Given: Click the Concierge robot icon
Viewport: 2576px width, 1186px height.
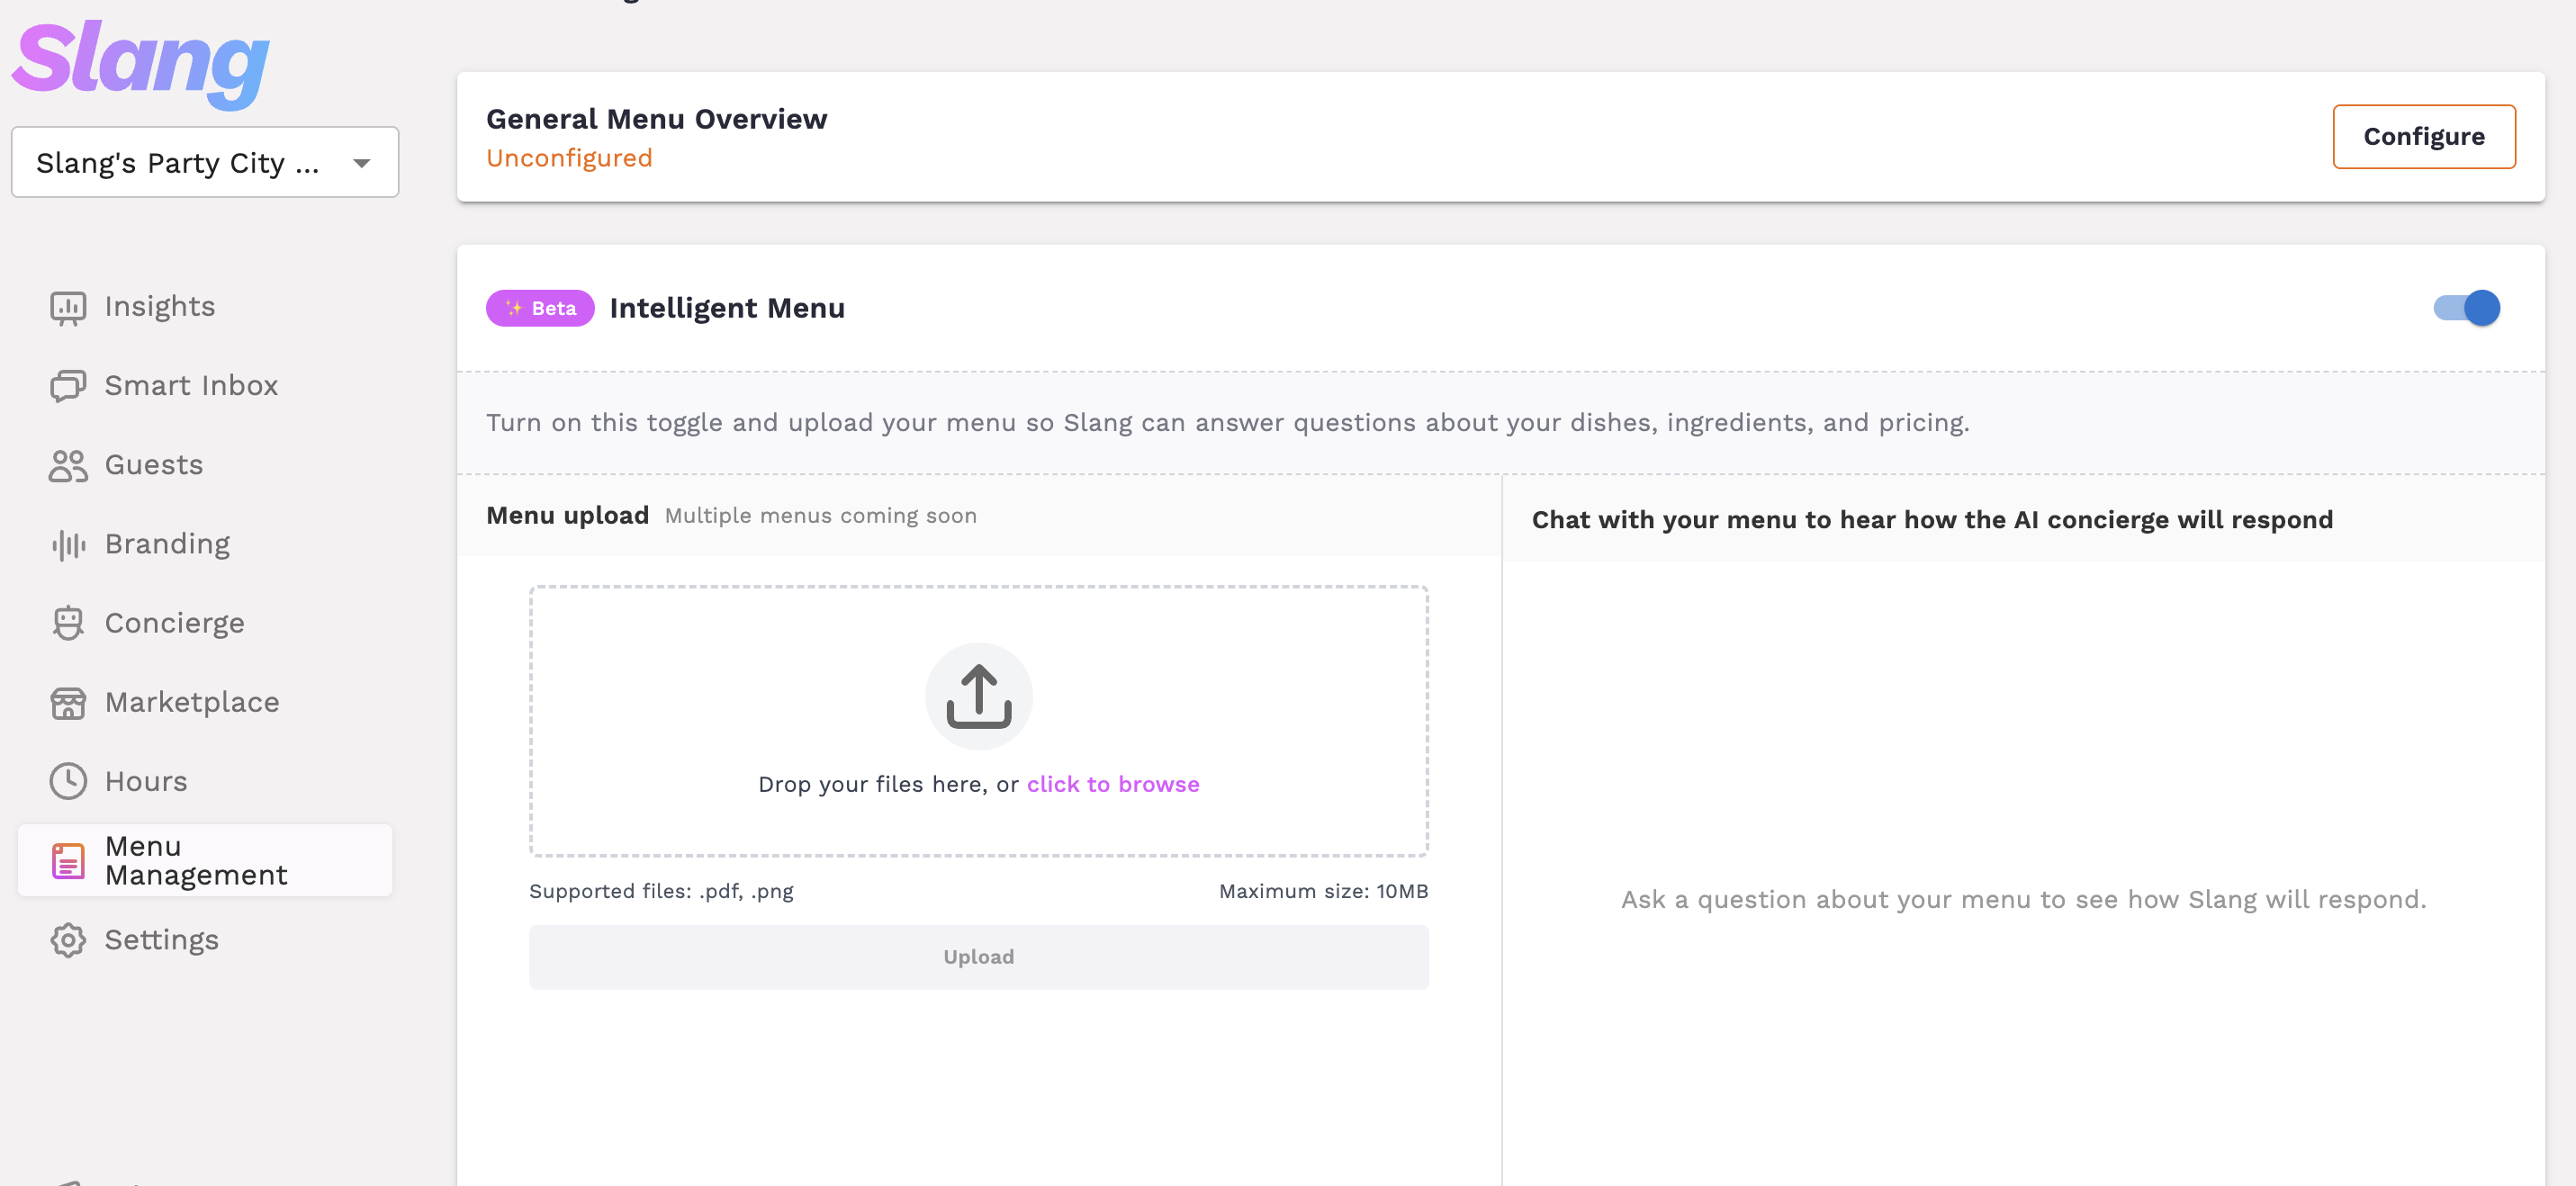Looking at the screenshot, I should coord(68,623).
